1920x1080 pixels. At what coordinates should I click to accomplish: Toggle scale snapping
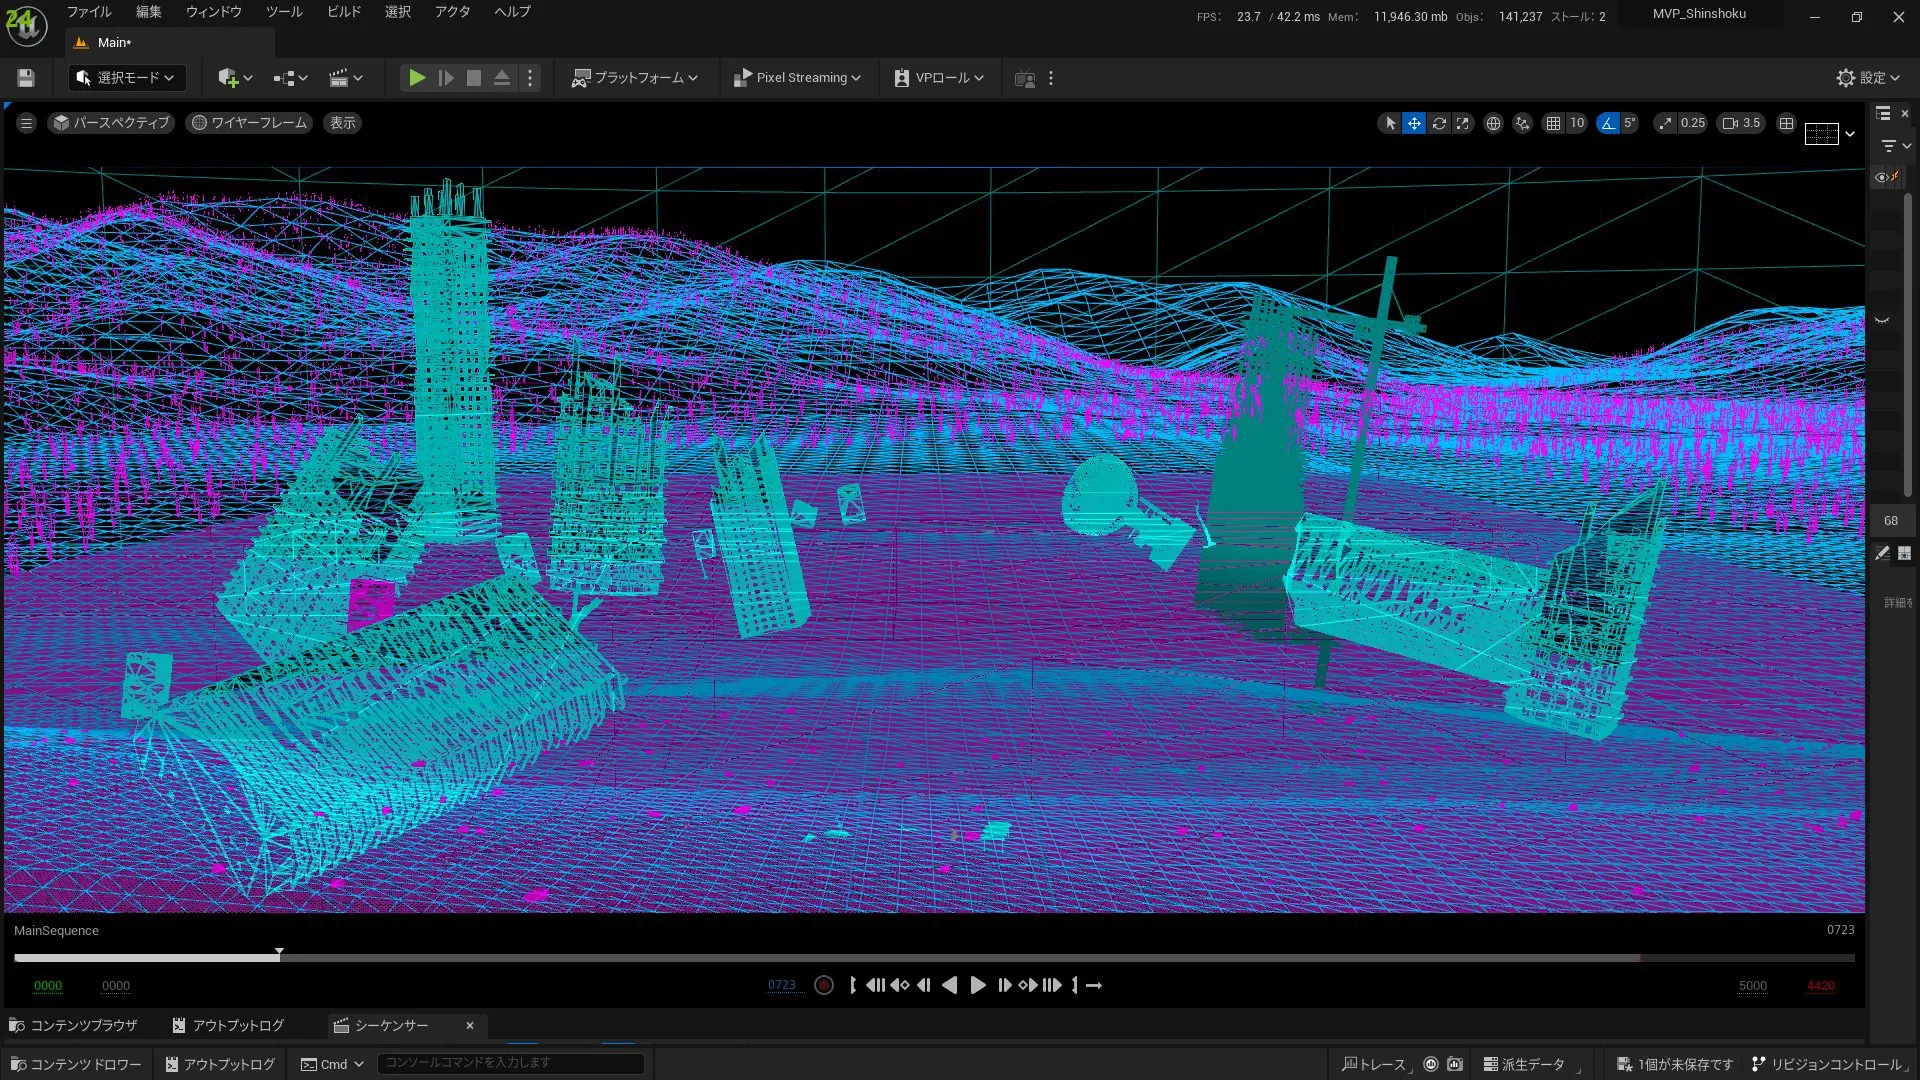pos(1664,123)
